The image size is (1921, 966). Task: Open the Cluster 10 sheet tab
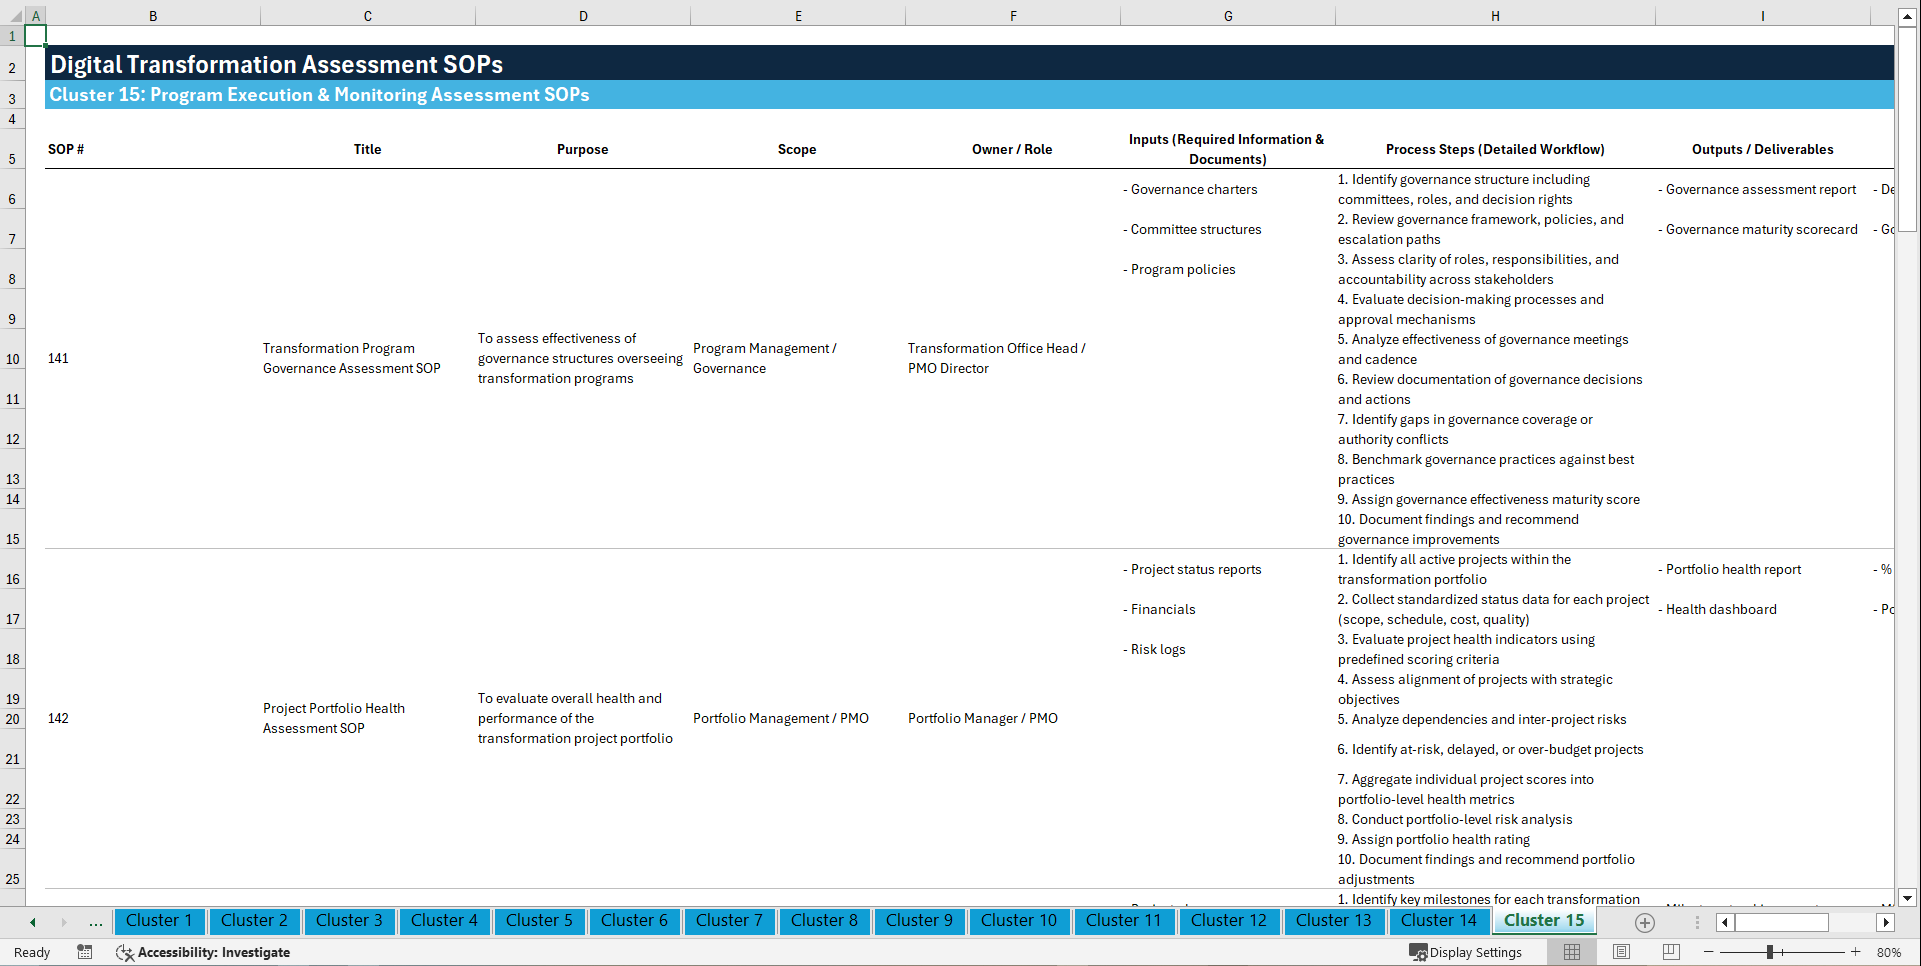[x=1019, y=921]
